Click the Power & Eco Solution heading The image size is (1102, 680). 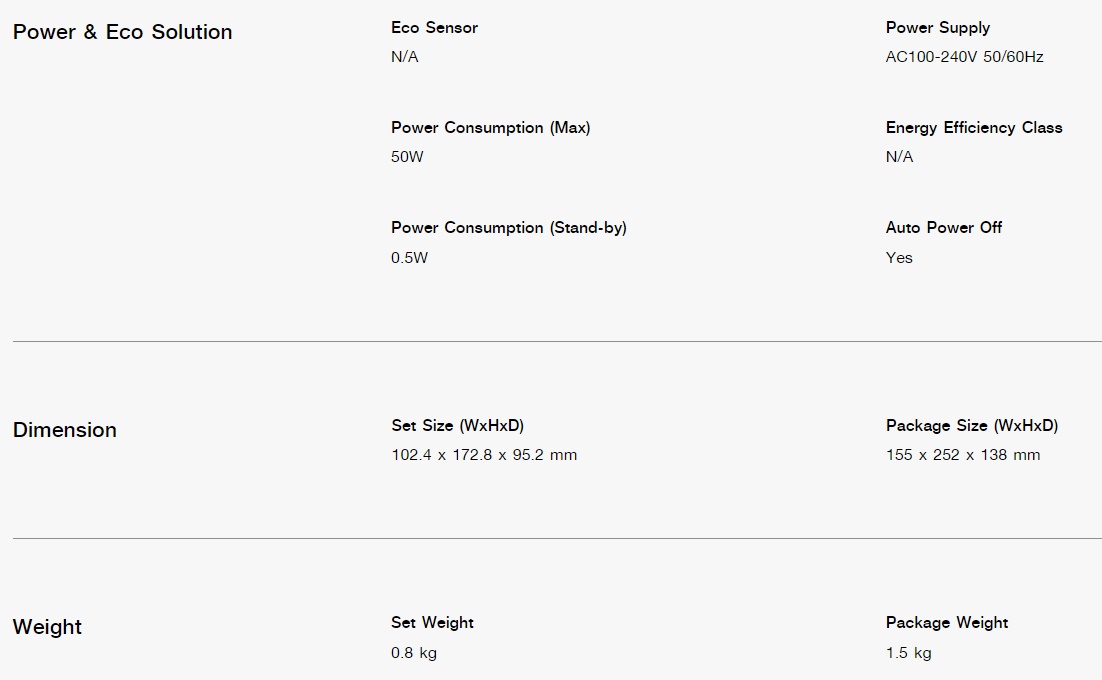(122, 32)
